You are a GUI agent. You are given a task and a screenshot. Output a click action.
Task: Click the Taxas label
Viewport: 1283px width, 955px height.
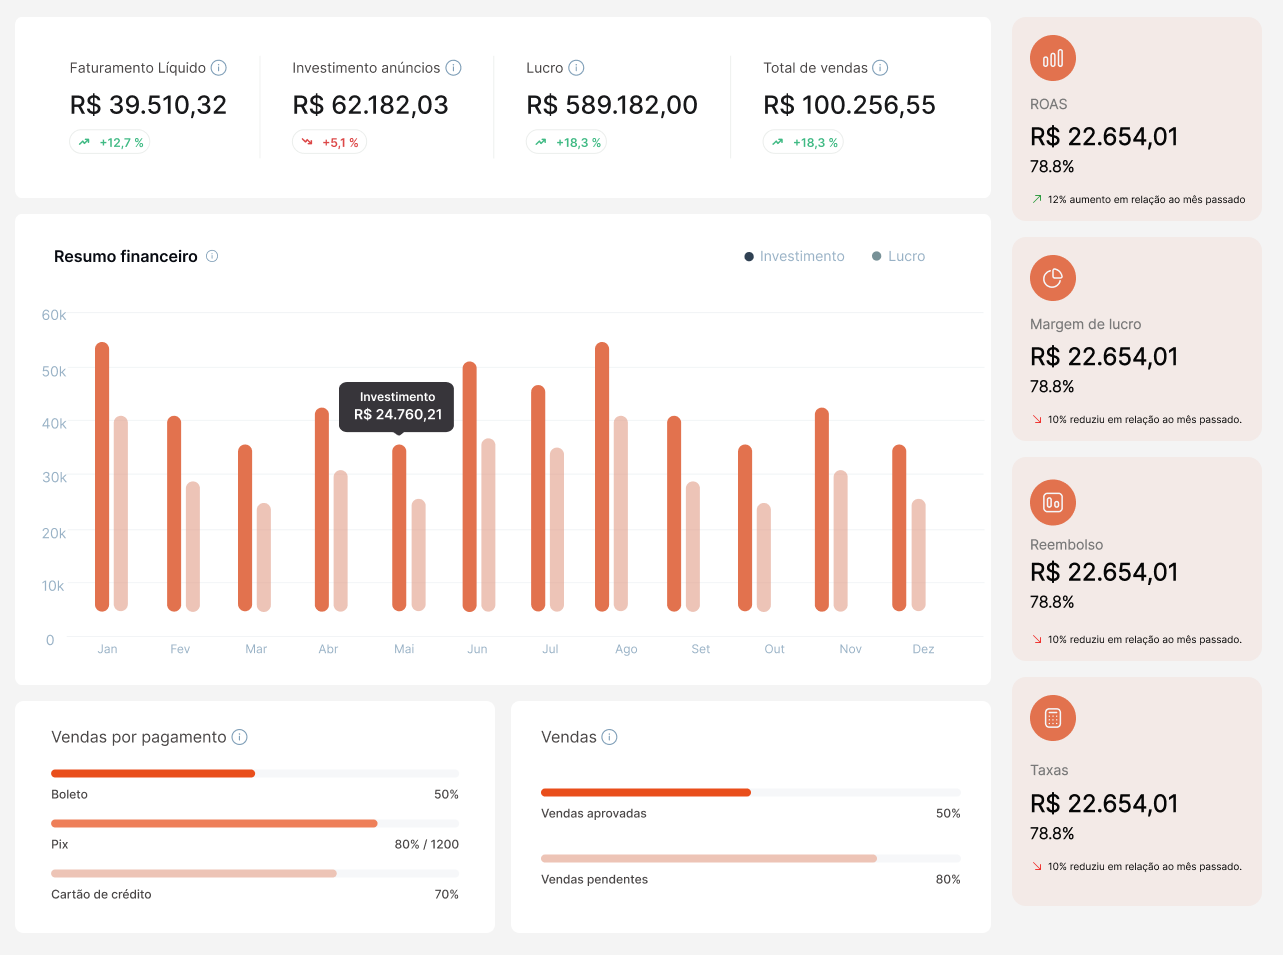[1049, 770]
